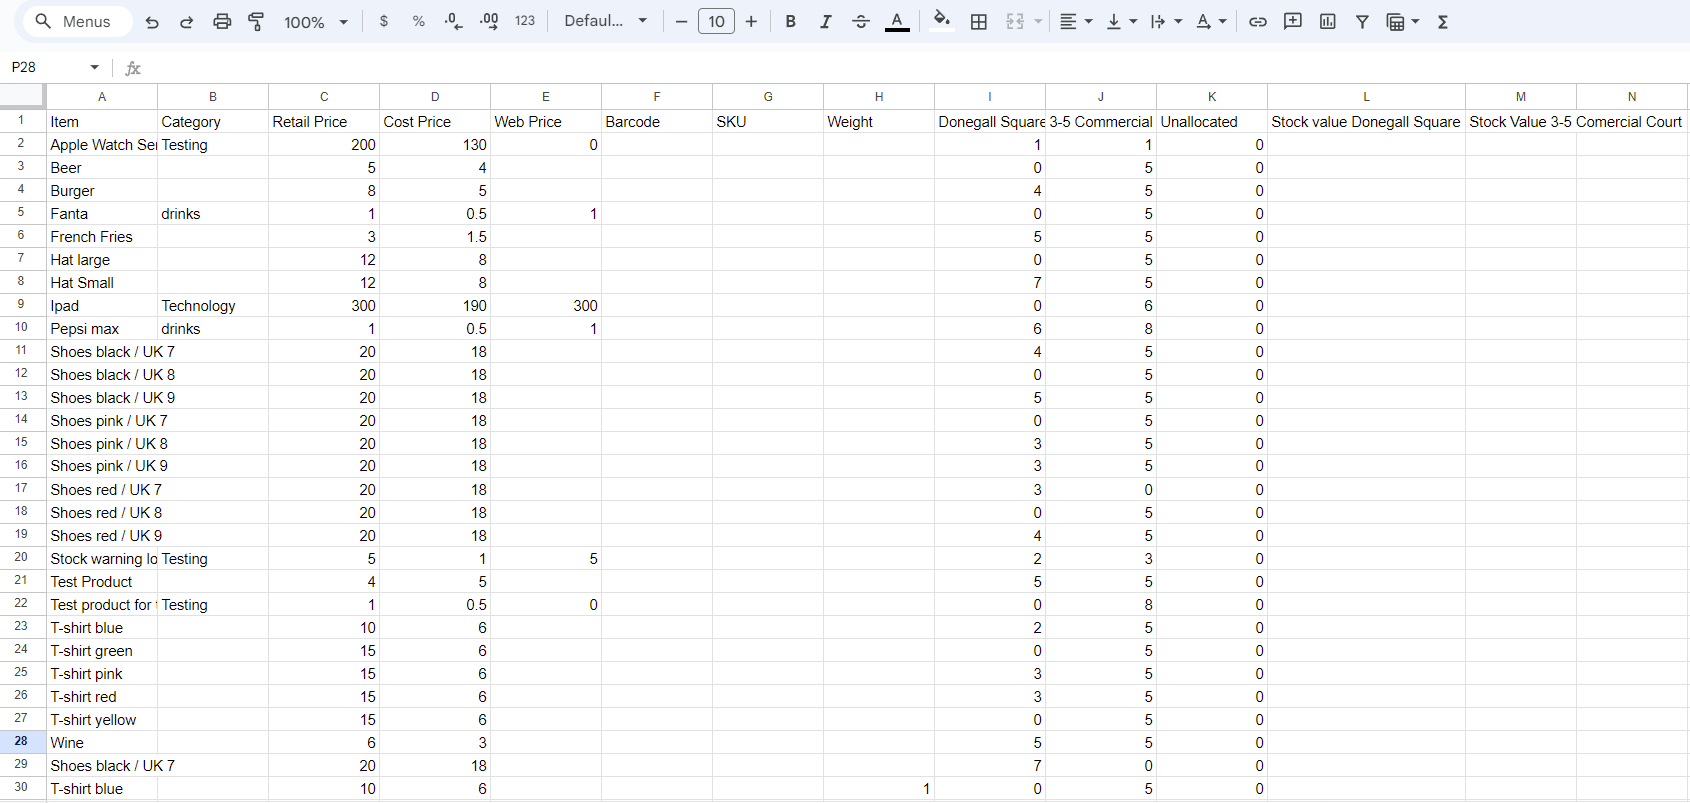Create a filter with funnel icon
Screen dimensions: 1690x803
click(x=1362, y=21)
